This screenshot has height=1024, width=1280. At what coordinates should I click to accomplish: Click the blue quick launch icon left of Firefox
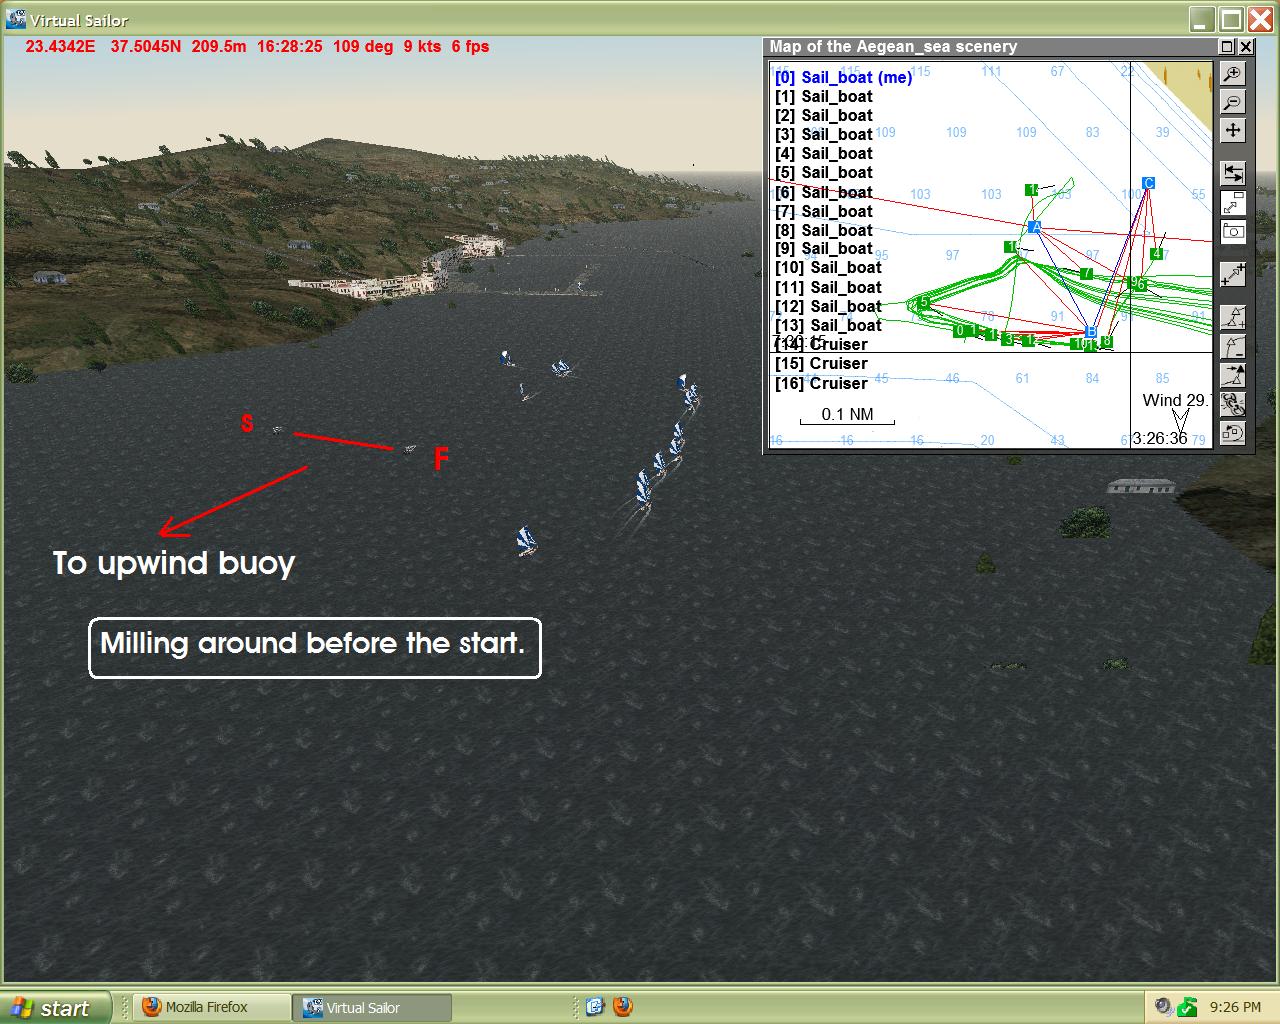595,1007
